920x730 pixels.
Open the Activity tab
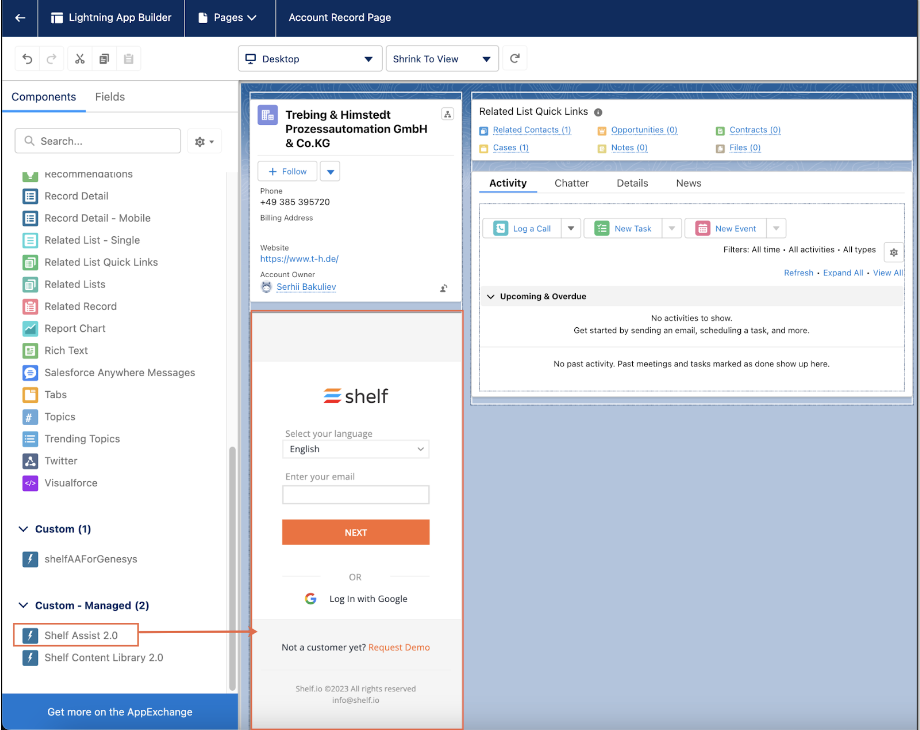pos(508,183)
